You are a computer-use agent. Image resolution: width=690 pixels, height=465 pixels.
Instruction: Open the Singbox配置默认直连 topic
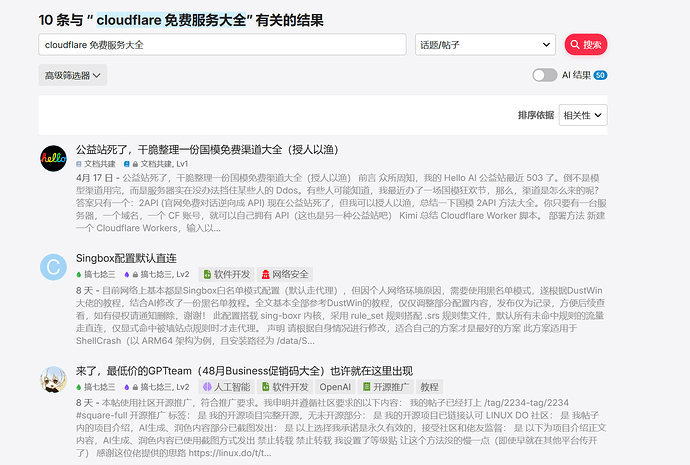(x=126, y=258)
